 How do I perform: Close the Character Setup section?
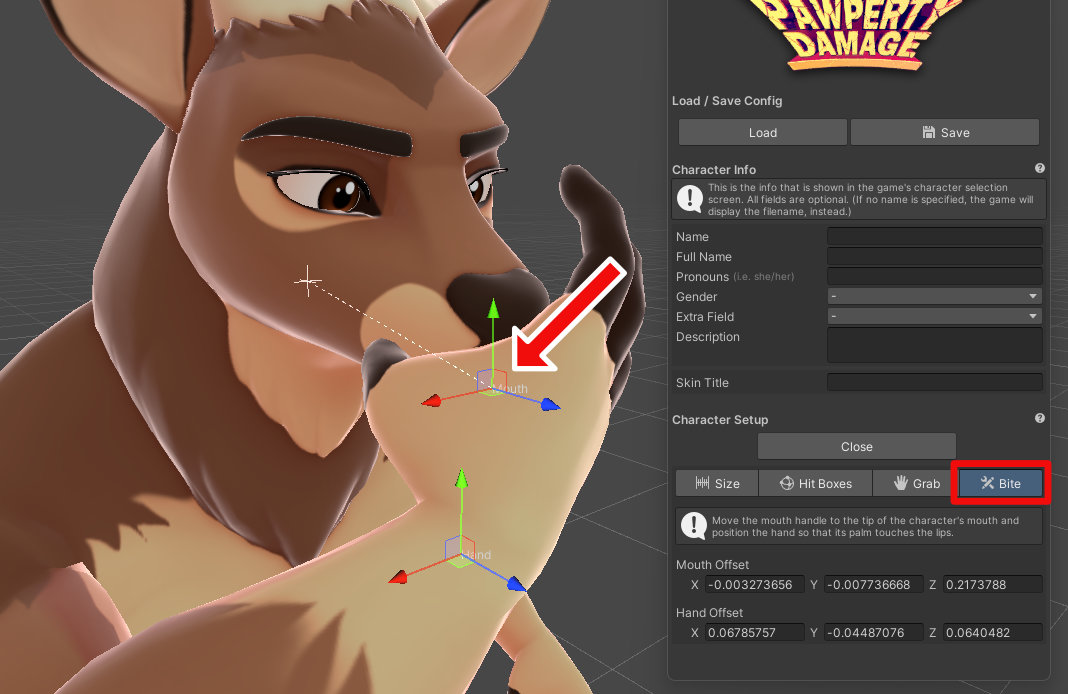point(856,447)
